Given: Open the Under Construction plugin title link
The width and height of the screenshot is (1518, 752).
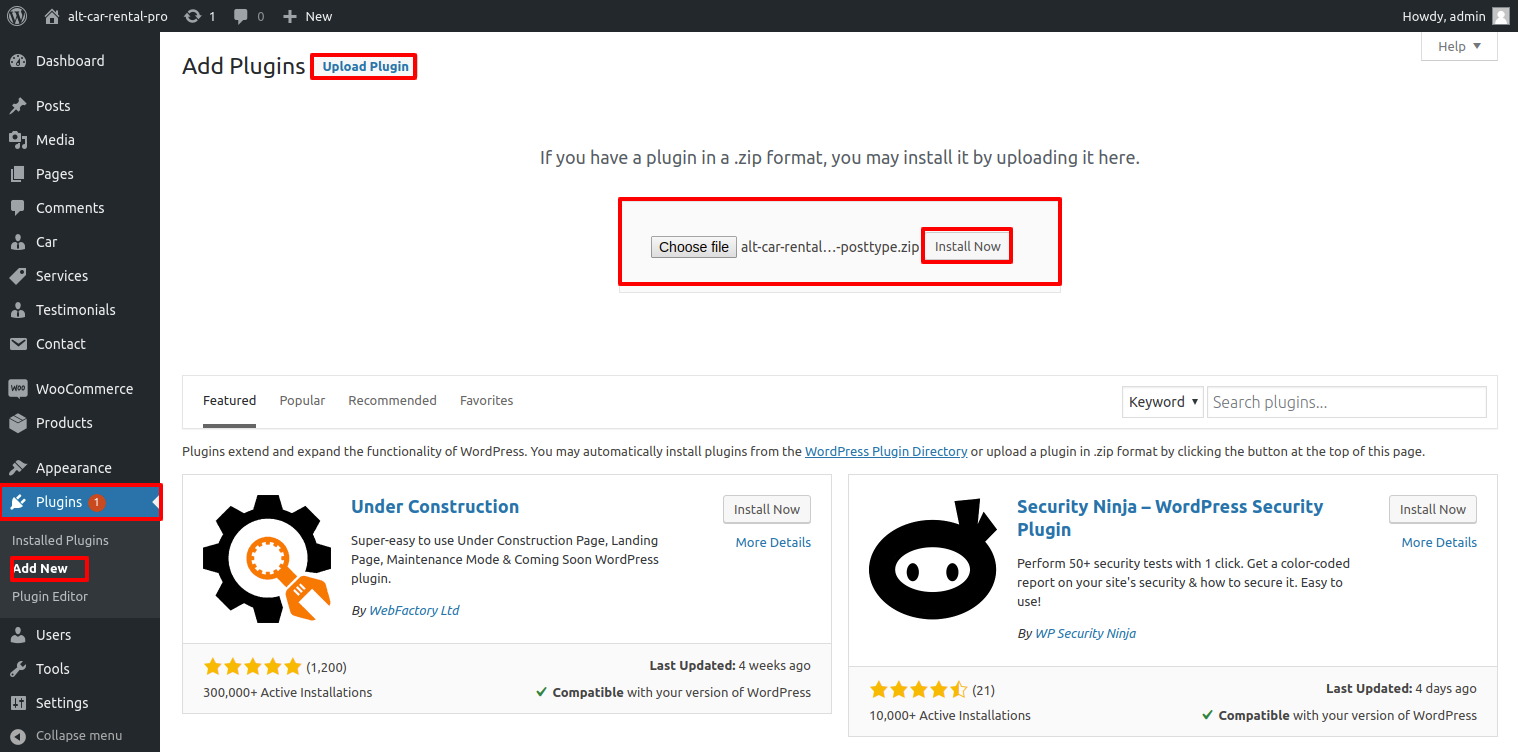Looking at the screenshot, I should coord(435,506).
